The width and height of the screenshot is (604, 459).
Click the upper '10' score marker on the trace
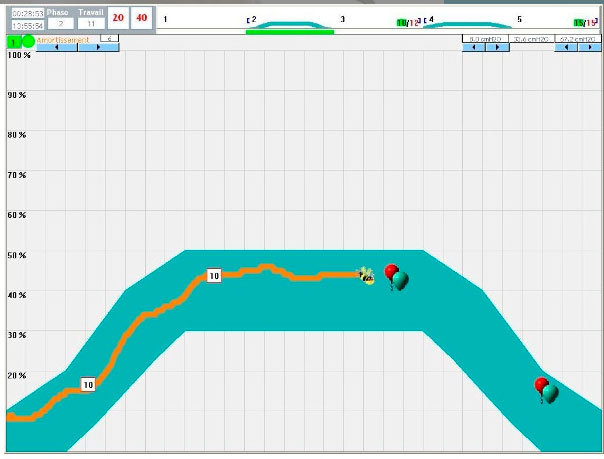click(x=213, y=275)
